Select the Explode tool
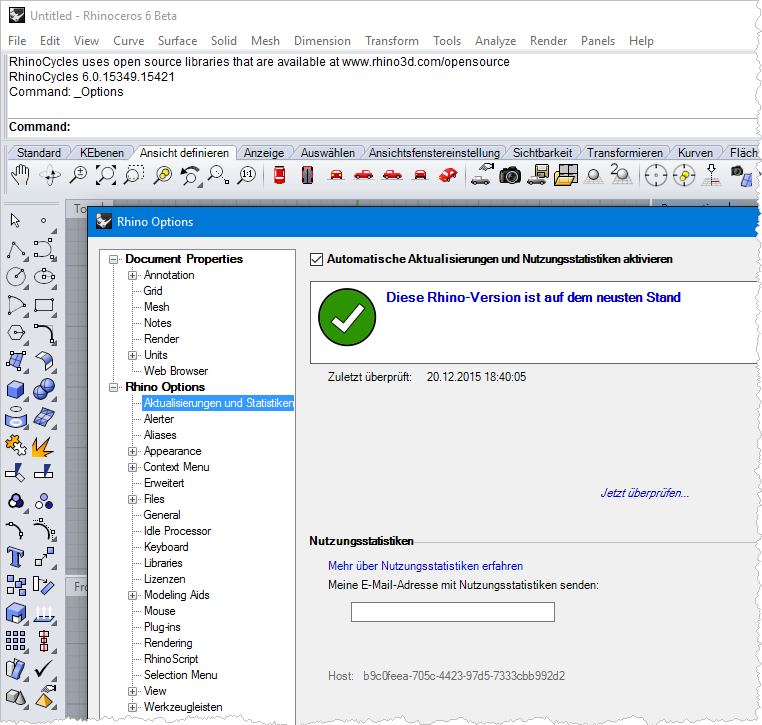 tap(43, 446)
